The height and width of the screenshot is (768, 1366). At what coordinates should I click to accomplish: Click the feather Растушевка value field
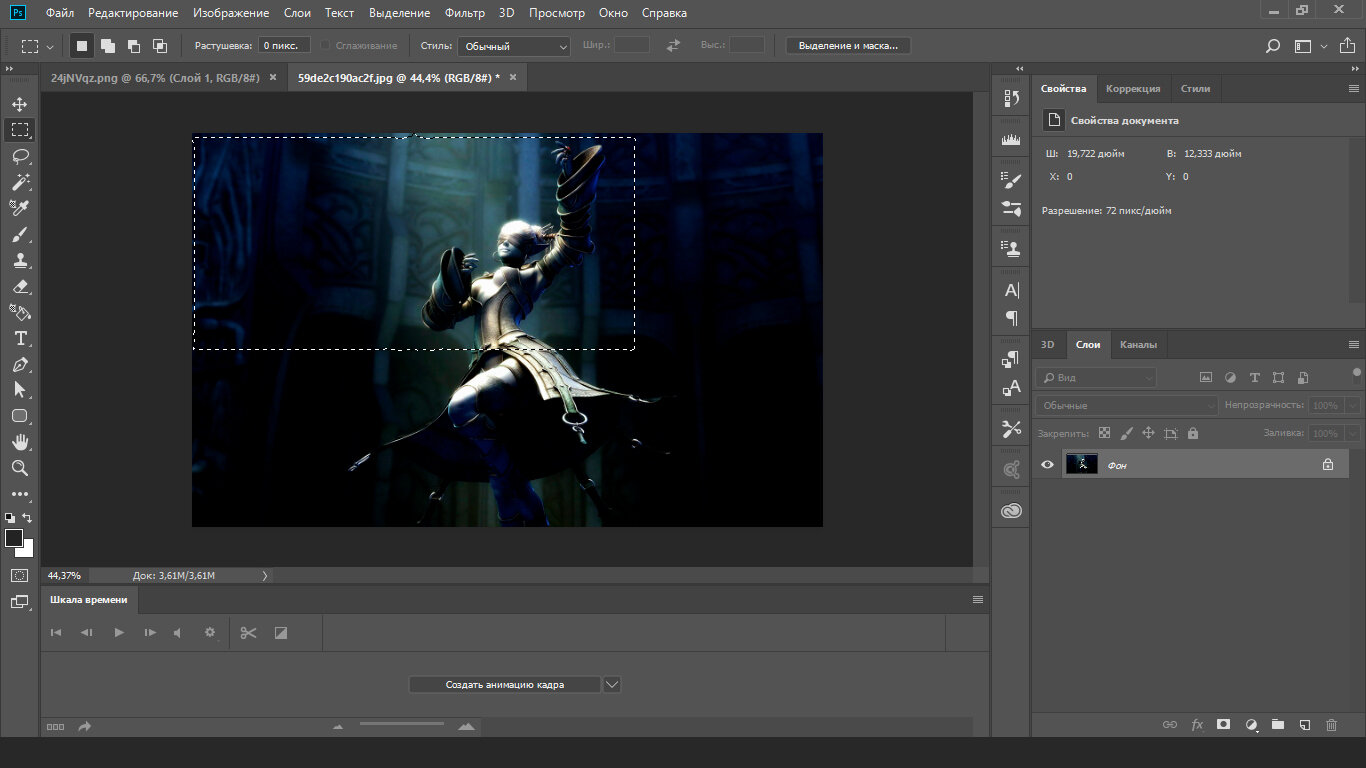[284, 46]
